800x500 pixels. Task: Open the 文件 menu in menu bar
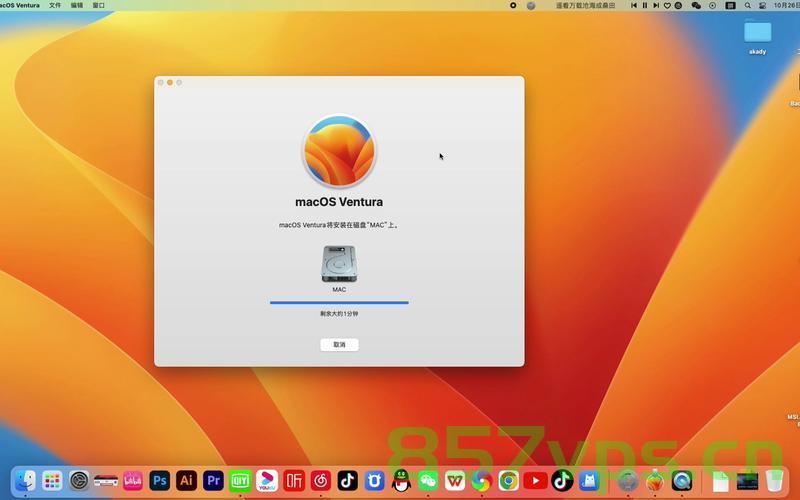tap(55, 5)
